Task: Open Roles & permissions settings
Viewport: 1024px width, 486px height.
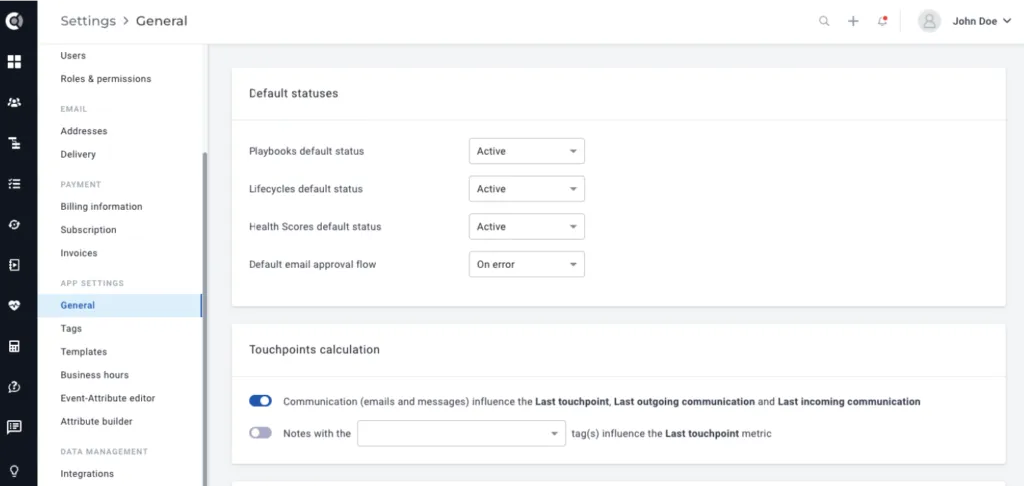Action: pos(106,78)
